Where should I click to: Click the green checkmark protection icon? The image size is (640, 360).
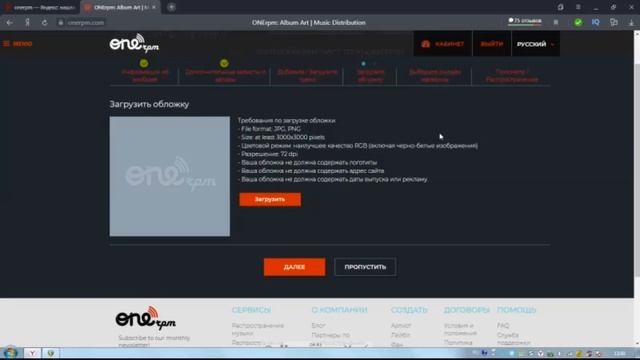pos(578,22)
